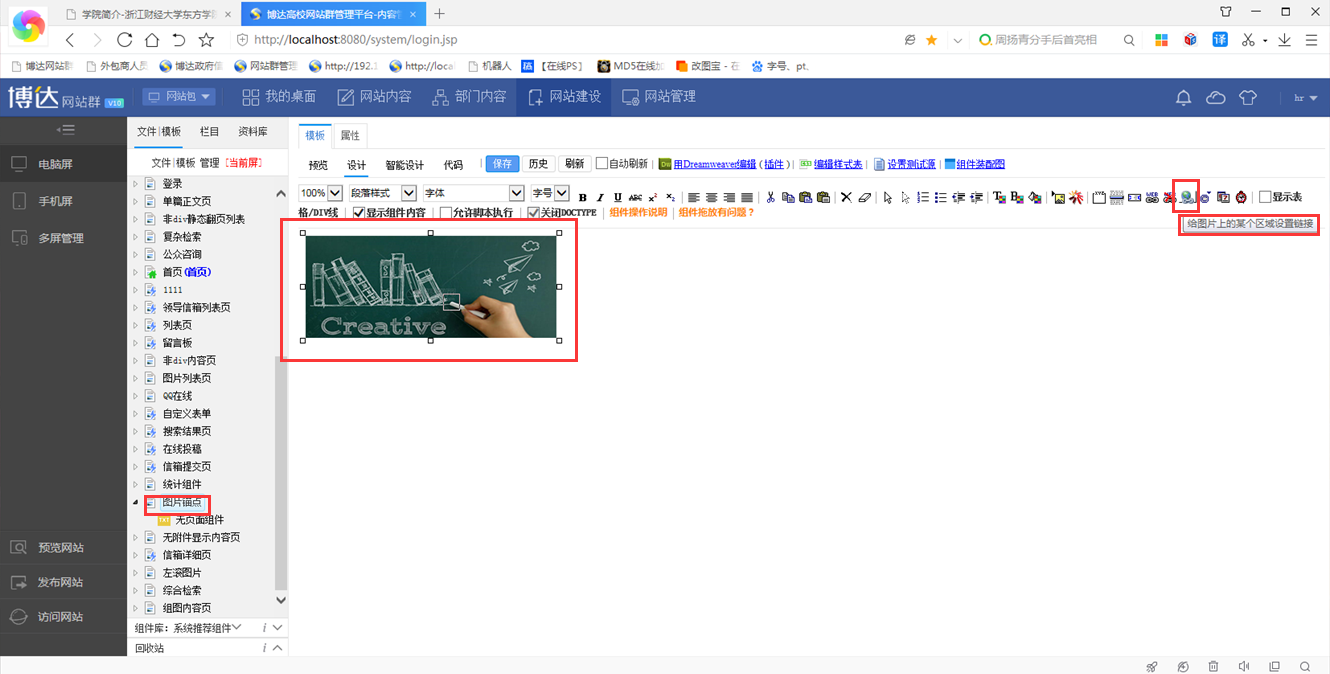Click the cloud icon in top bar
The image size is (1330, 674).
coord(1216,97)
